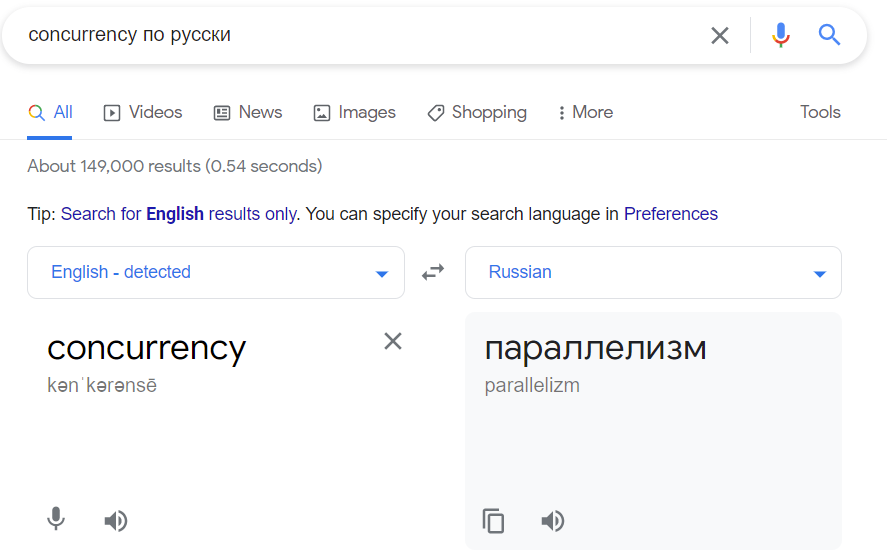Follow the 'Search for English results only' link
The image size is (887, 560).
[x=178, y=214]
